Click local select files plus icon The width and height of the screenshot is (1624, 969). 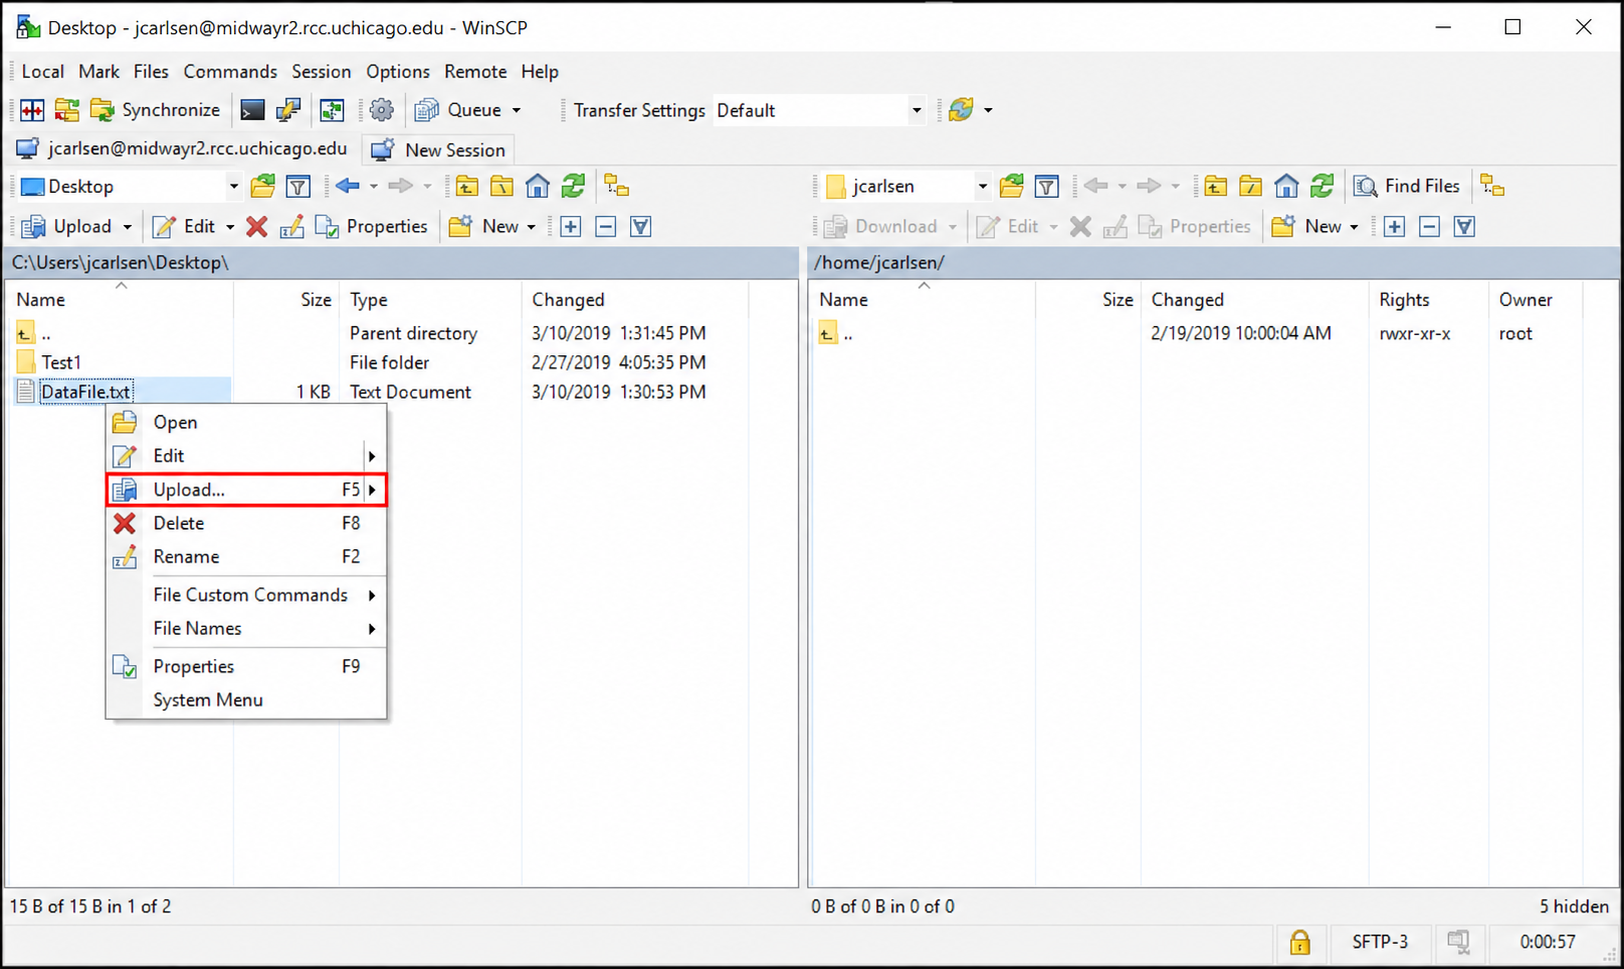pyautogui.click(x=571, y=226)
